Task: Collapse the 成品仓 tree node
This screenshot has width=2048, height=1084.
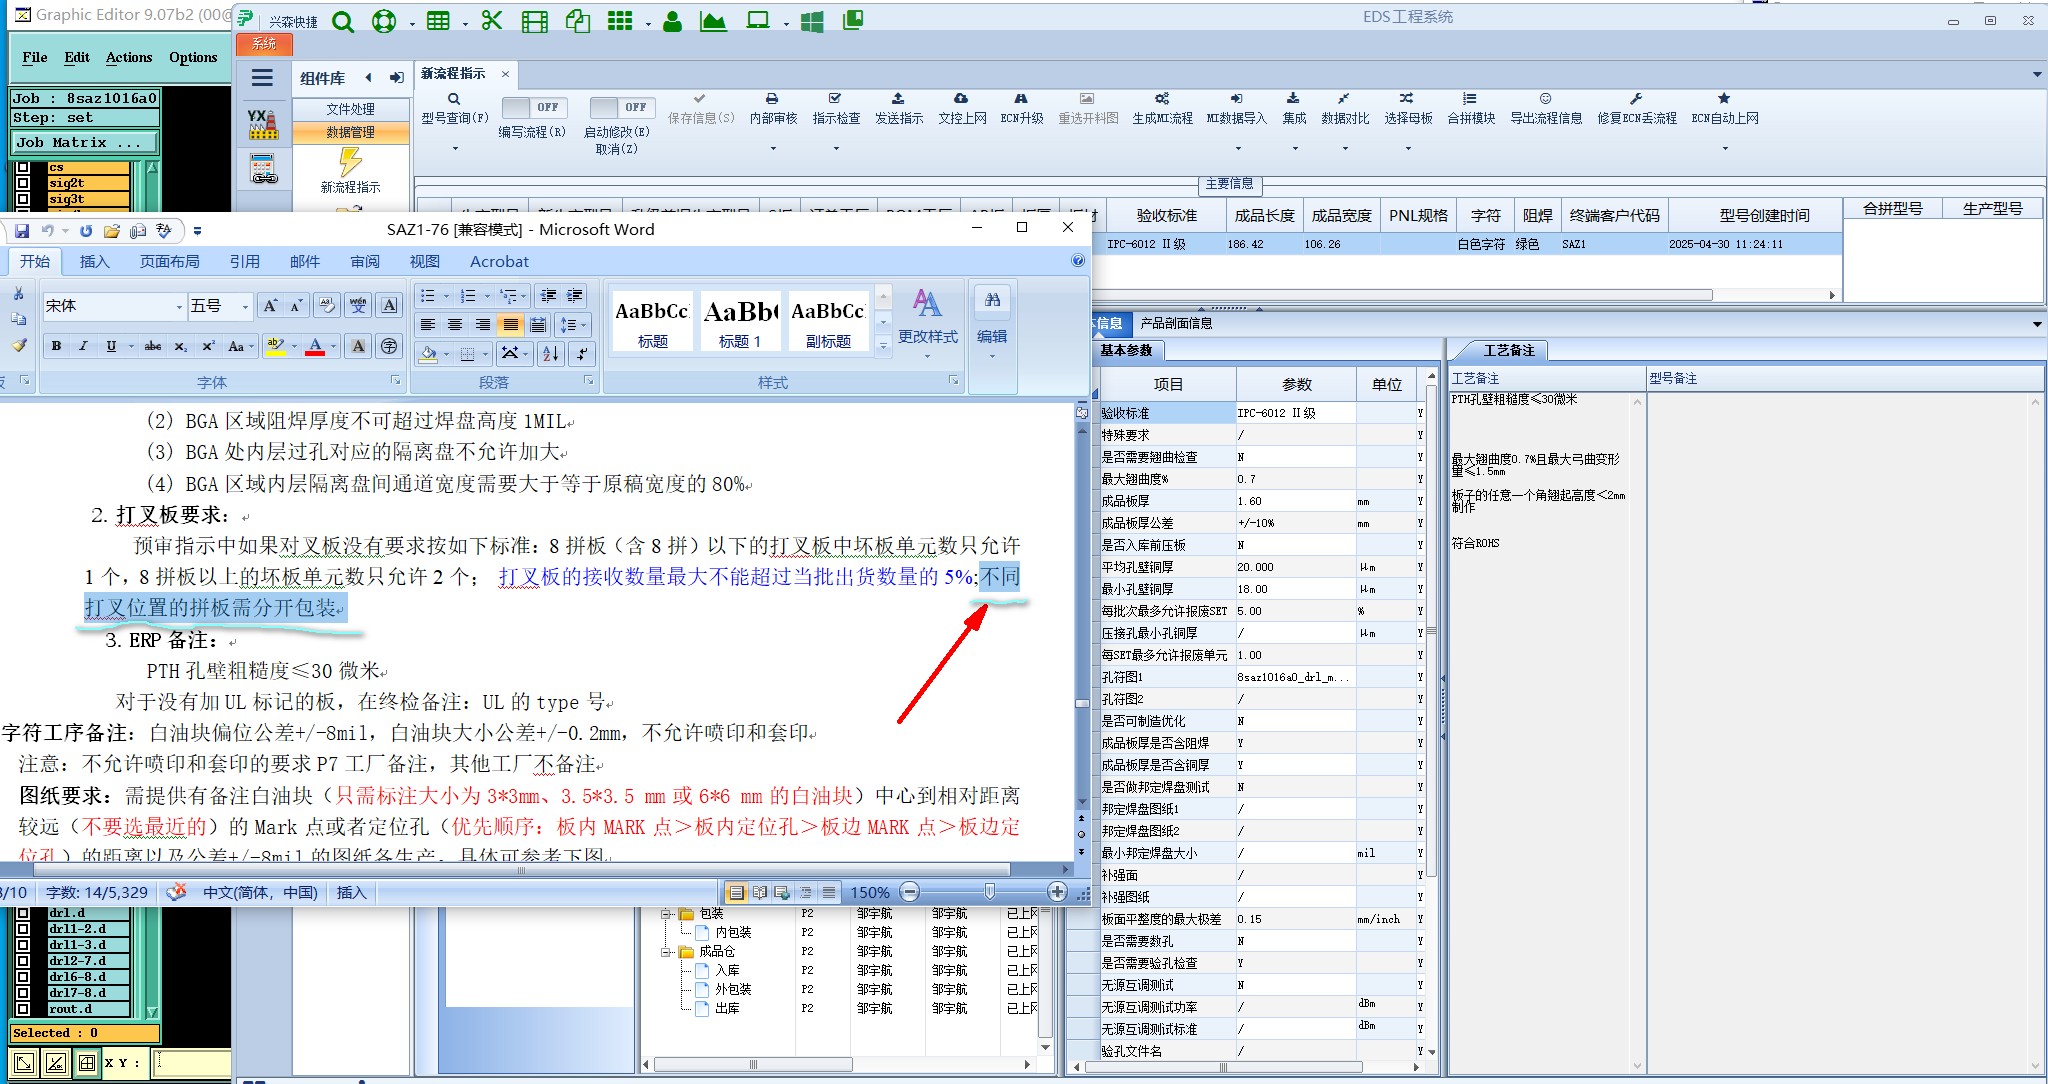Action: click(666, 951)
